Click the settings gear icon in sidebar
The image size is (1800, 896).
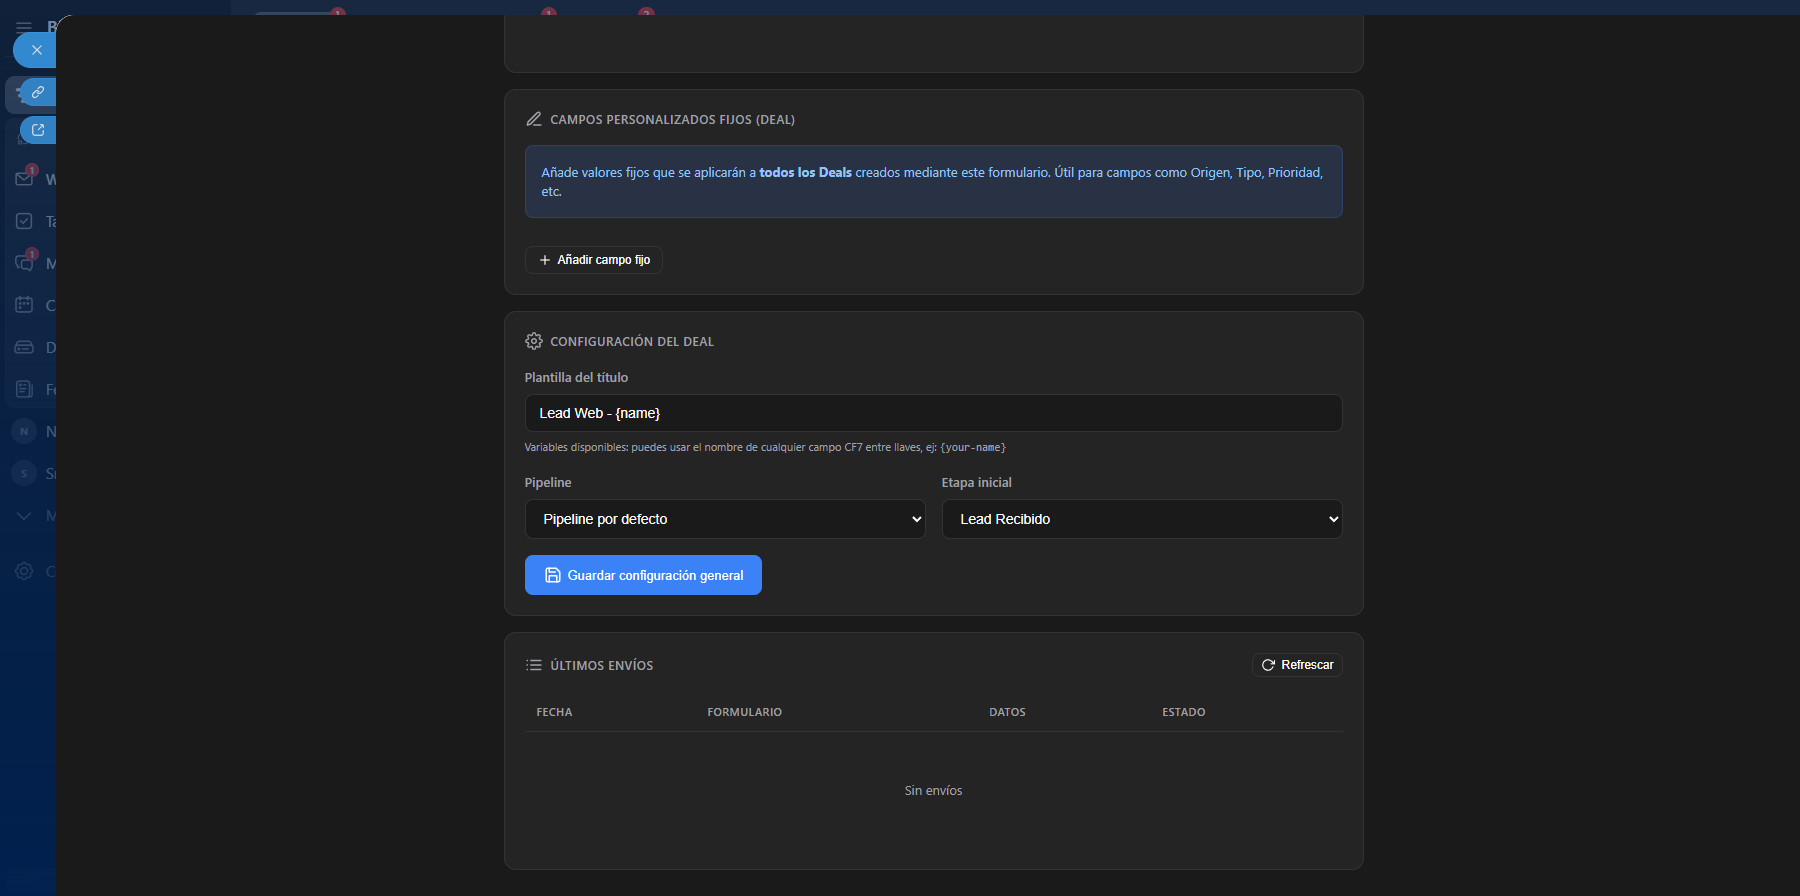[24, 571]
